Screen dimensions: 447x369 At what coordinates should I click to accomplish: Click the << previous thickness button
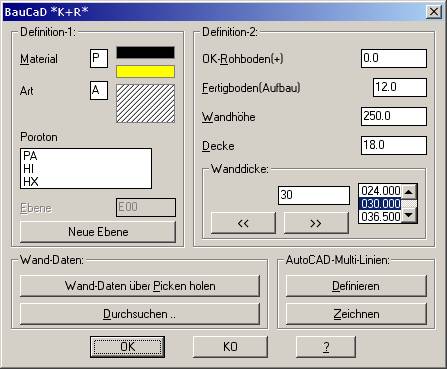[x=243, y=223]
